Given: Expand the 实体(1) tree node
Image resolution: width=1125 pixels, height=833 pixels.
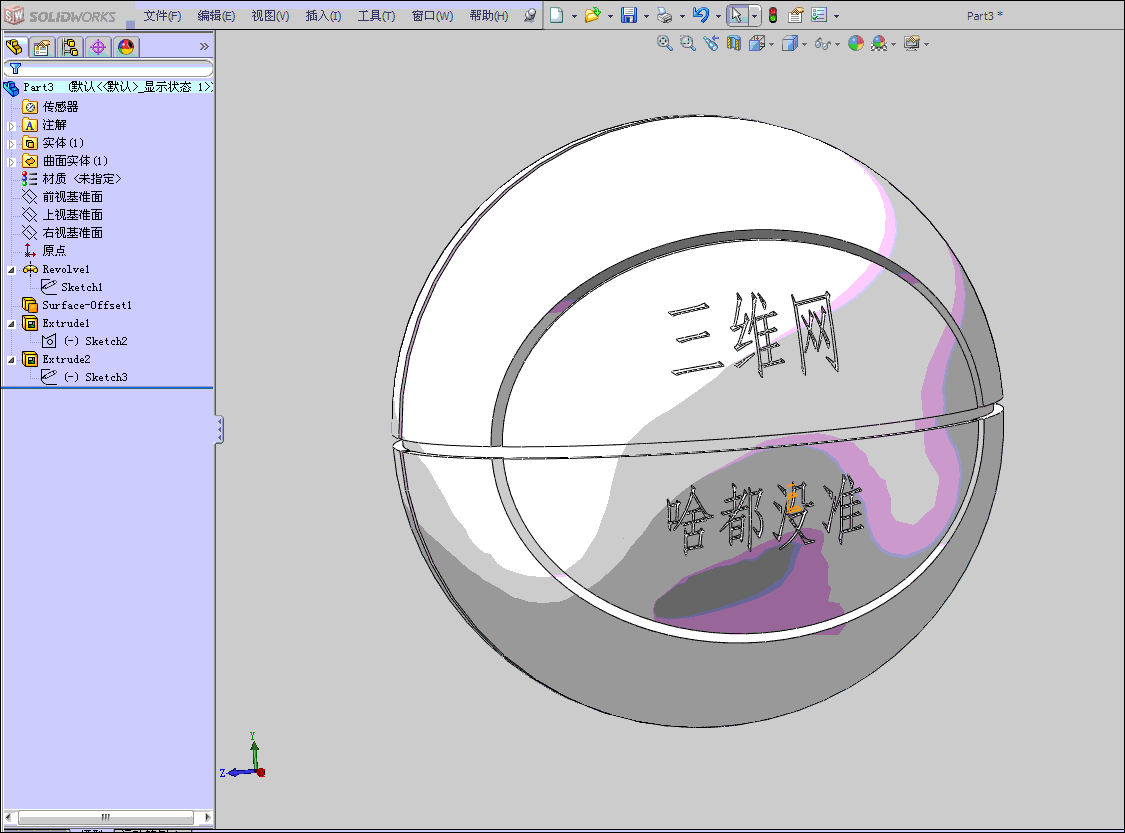Looking at the screenshot, I should (11, 143).
